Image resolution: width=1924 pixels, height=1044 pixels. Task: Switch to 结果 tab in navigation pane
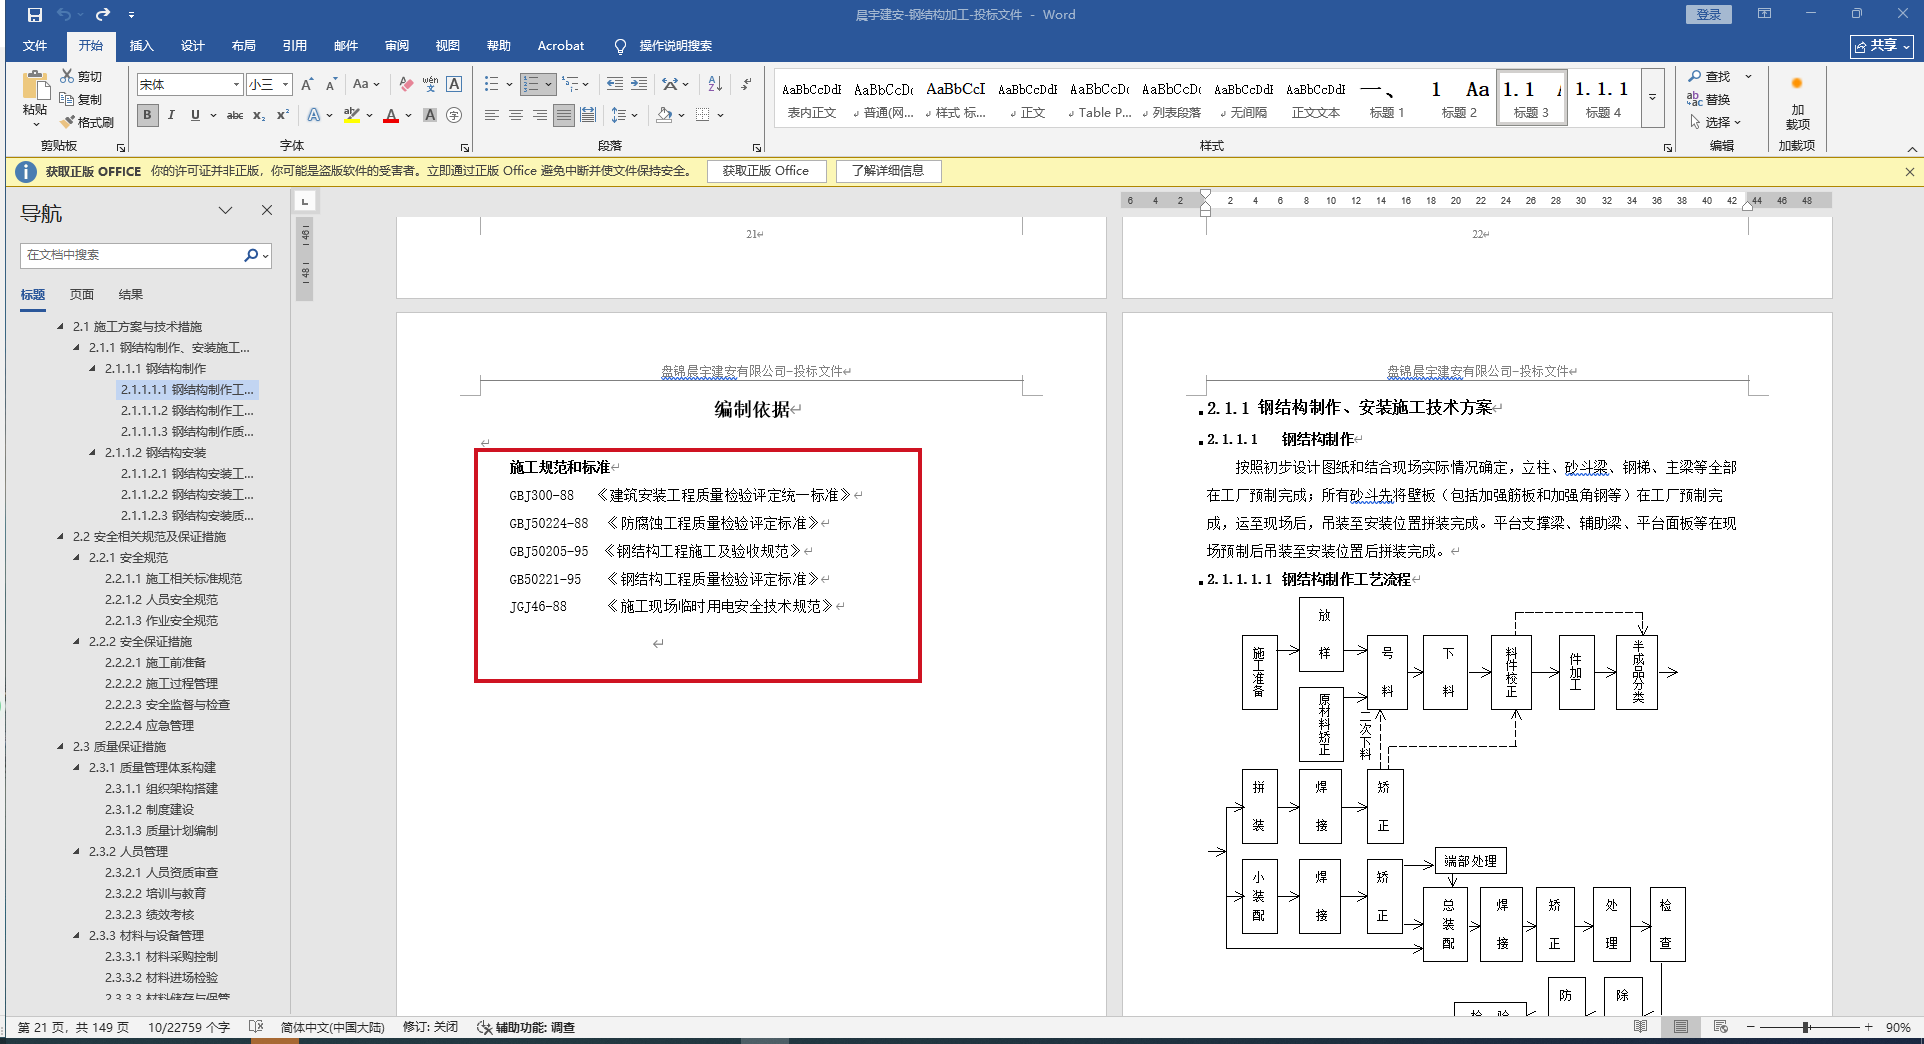pyautogui.click(x=130, y=295)
